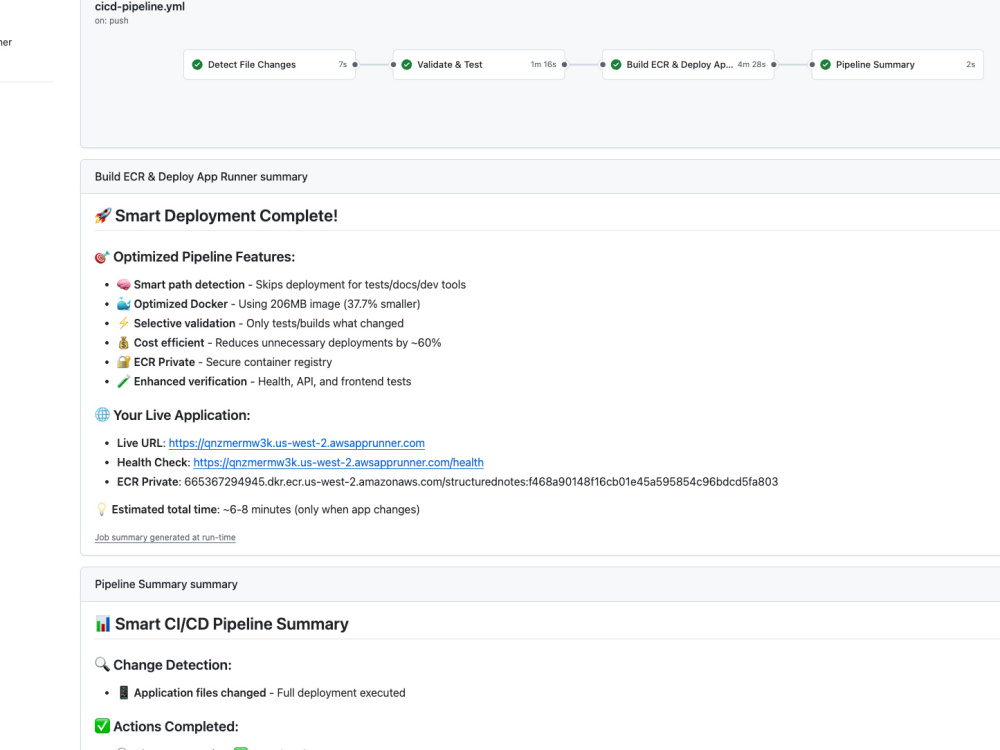
Task: Open the Build ECR & Deploy App job
Action: coord(688,64)
